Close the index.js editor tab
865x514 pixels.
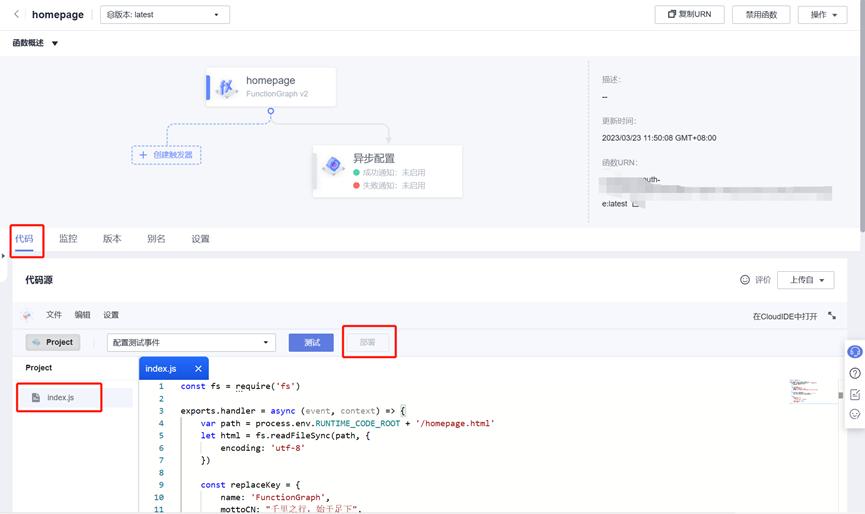coord(198,369)
